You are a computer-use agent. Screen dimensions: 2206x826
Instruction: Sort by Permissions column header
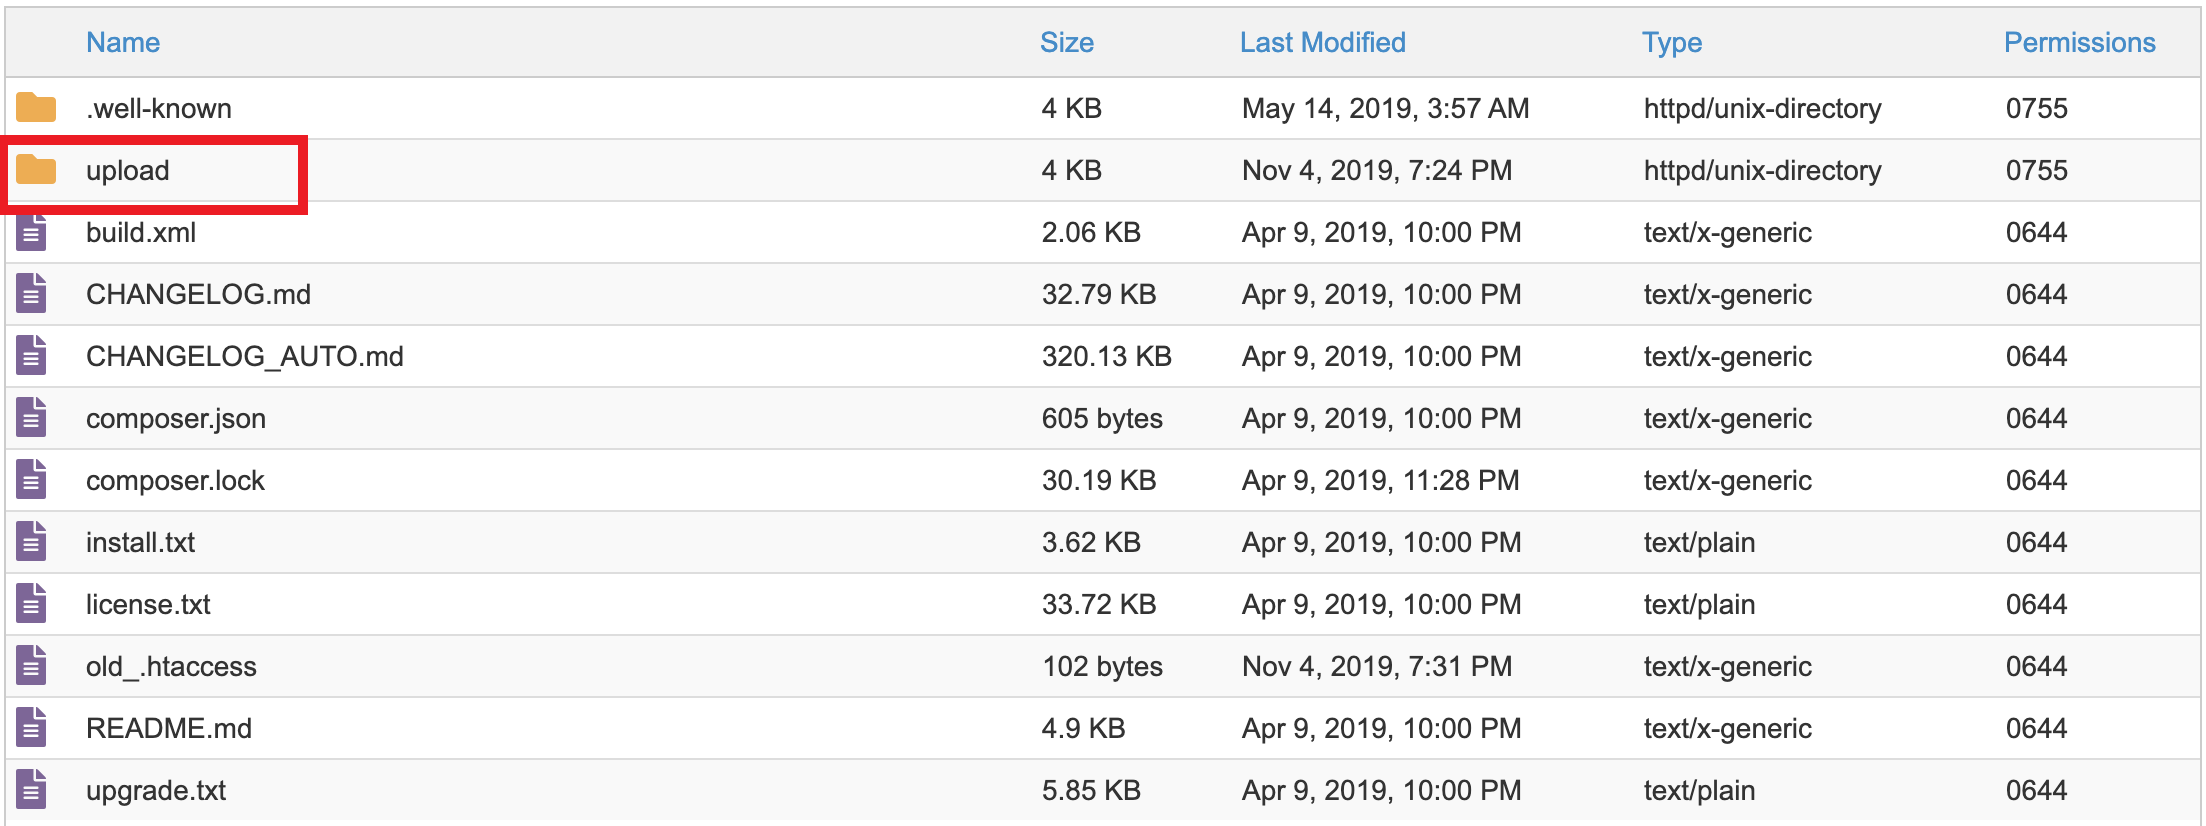tap(2079, 42)
